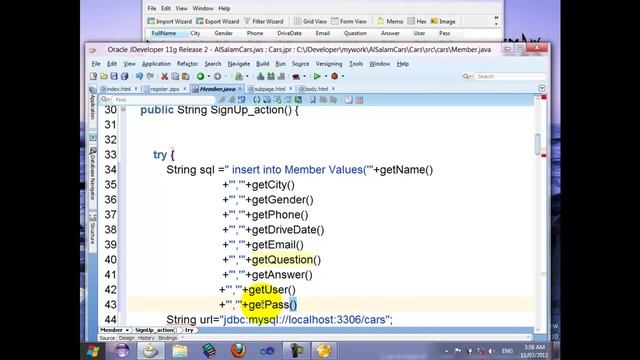Click the Redo toolbar icon
The width and height of the screenshot is (640, 360).
coord(150,76)
